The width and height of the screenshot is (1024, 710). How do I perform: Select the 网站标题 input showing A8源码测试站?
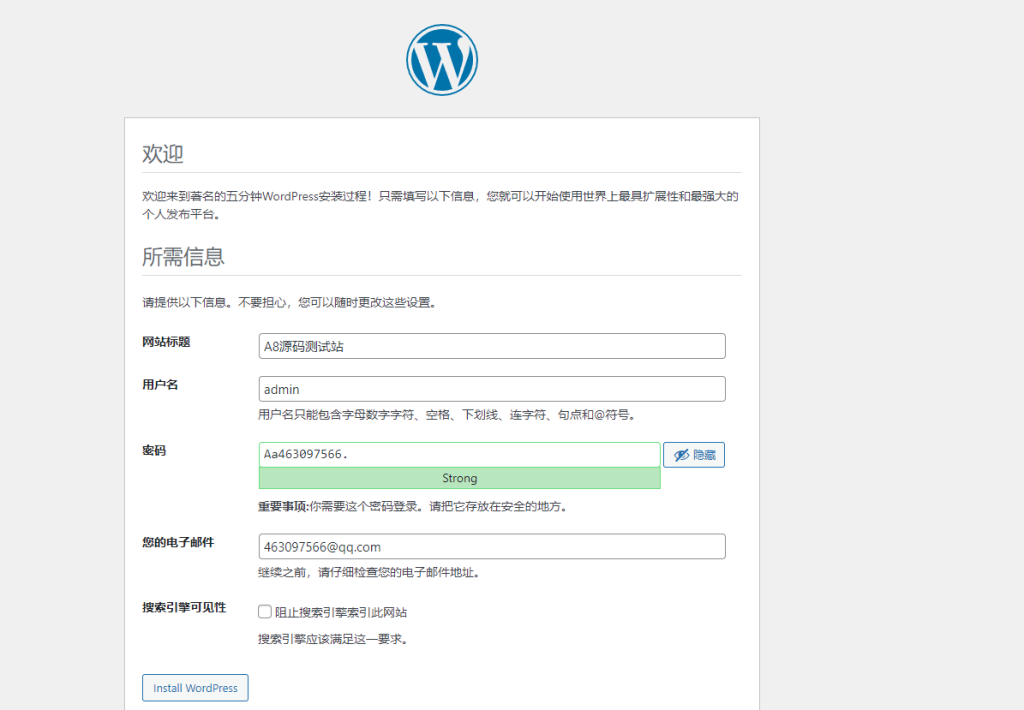tap(491, 345)
